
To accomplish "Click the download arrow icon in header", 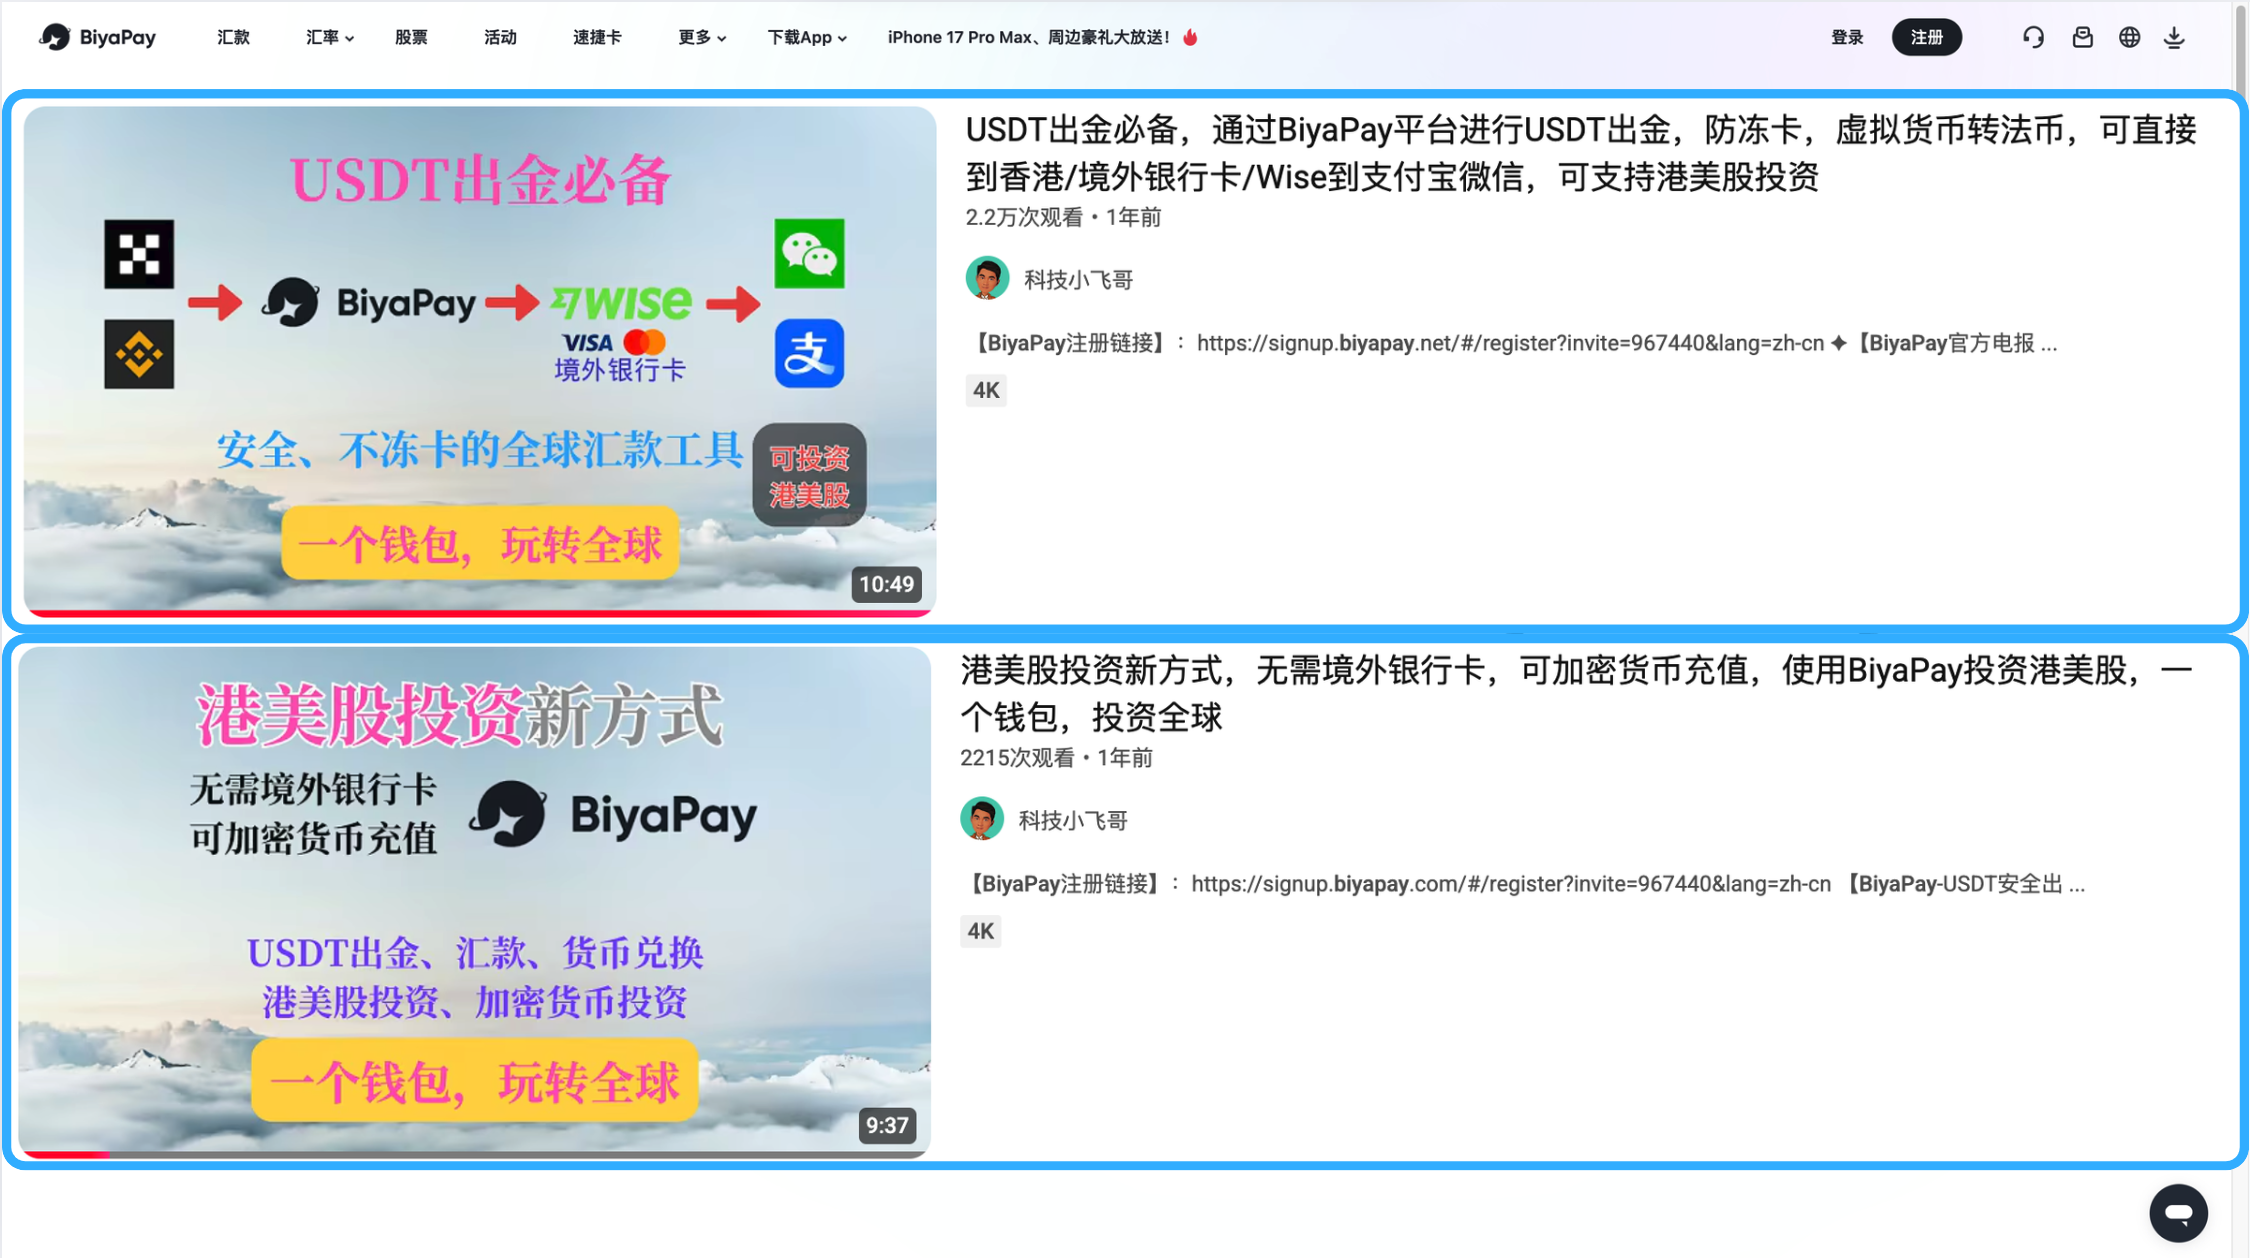I will pyautogui.click(x=2174, y=37).
